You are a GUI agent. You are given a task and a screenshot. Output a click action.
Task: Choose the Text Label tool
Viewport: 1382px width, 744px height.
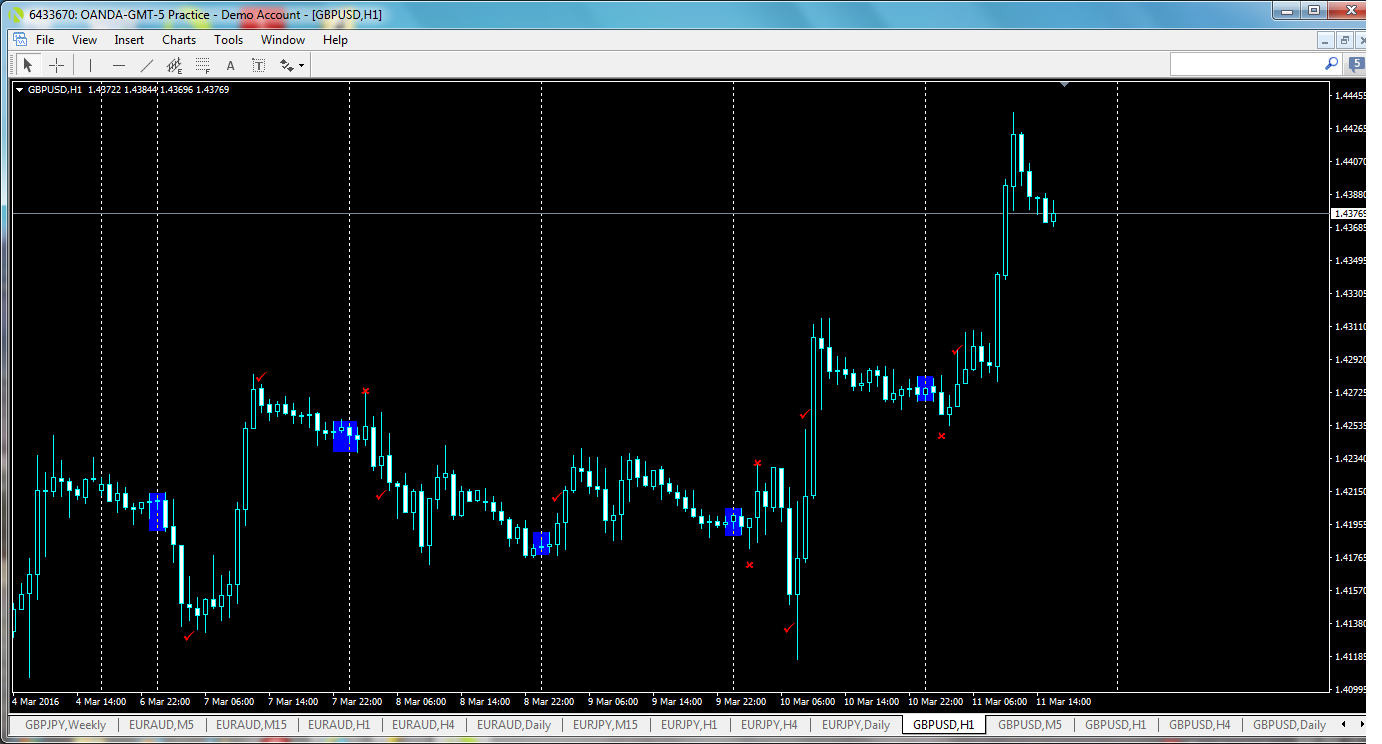pyautogui.click(x=258, y=65)
